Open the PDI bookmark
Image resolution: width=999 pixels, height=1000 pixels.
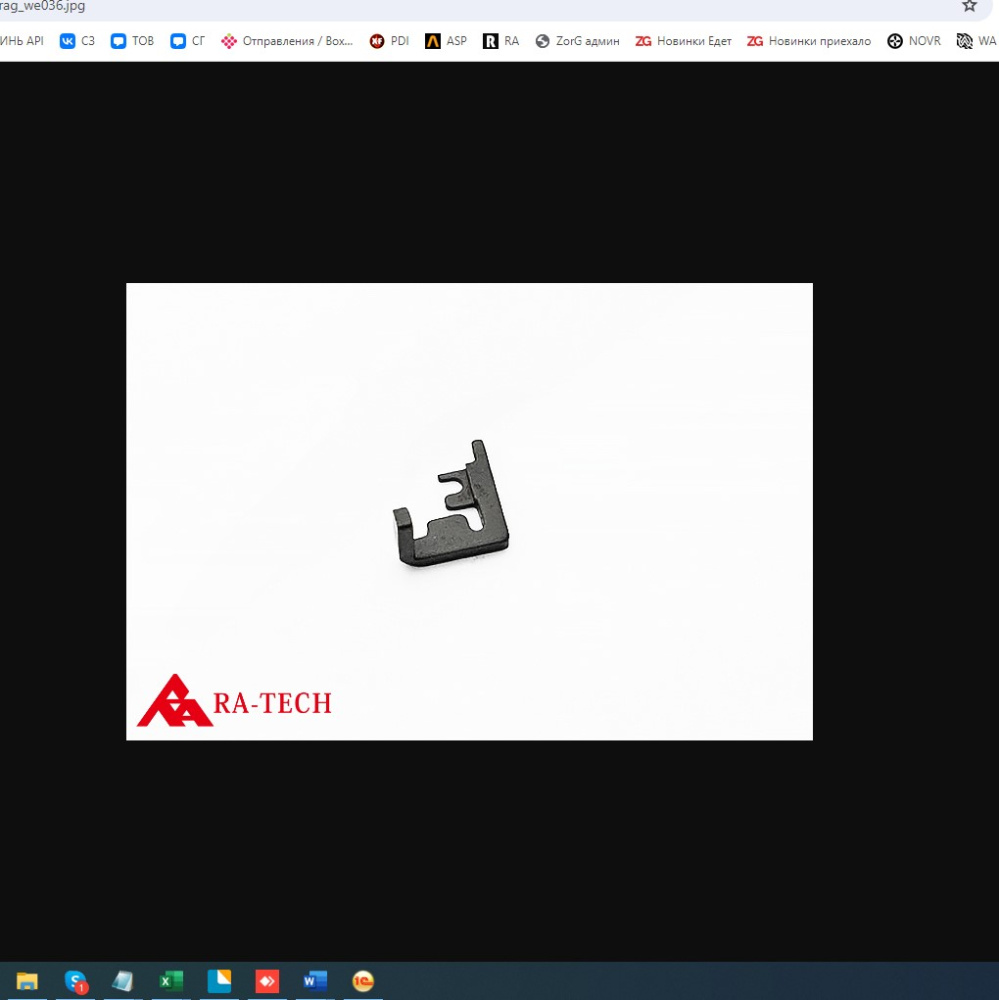[x=389, y=41]
